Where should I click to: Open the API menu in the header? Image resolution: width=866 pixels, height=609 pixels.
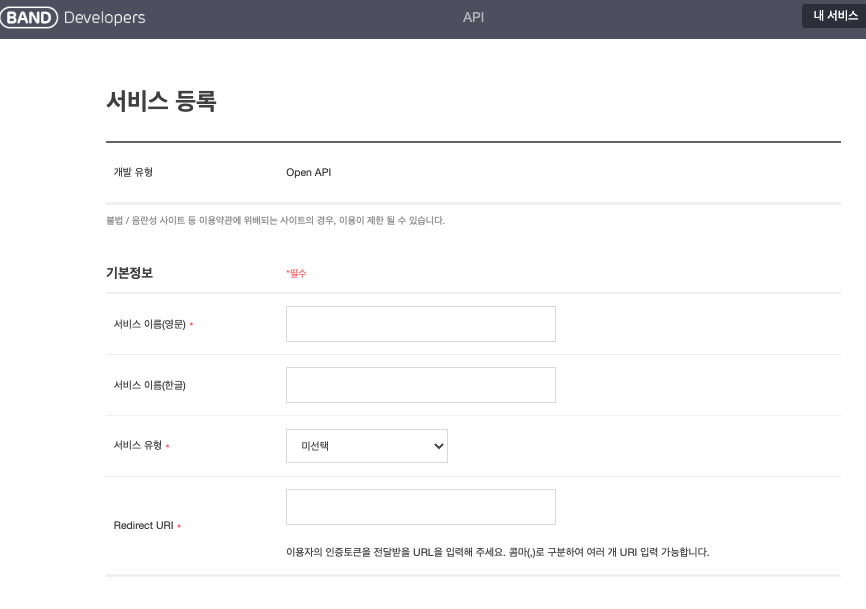(x=473, y=17)
